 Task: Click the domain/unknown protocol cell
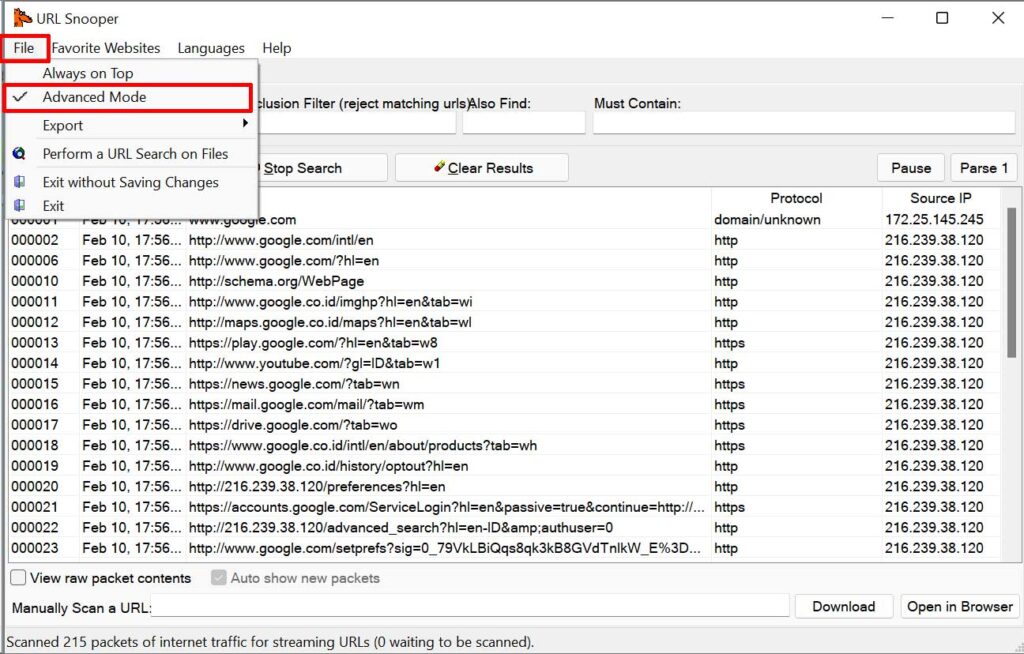[x=767, y=220]
